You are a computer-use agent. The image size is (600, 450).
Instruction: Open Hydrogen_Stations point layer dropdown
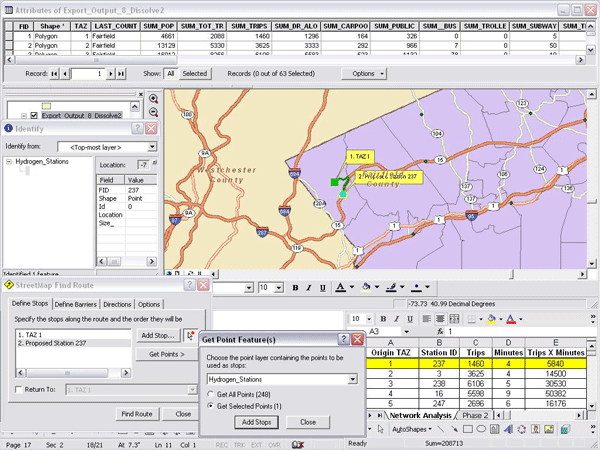352,379
